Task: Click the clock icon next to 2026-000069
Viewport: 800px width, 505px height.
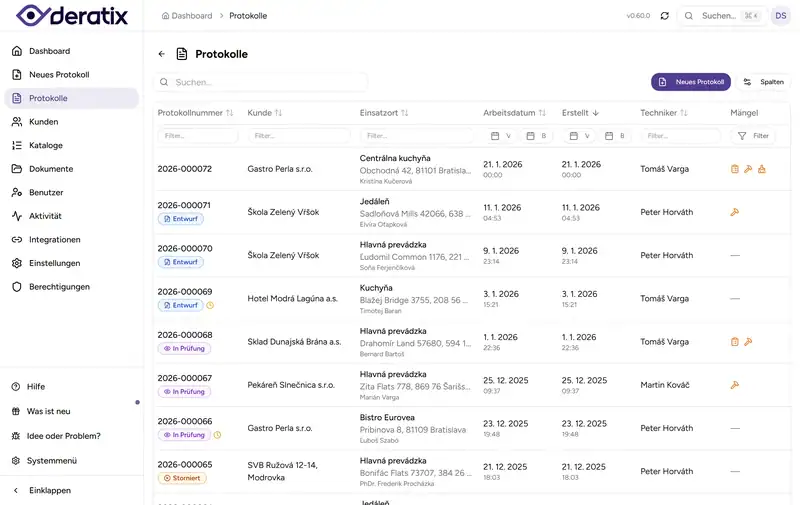Action: point(210,305)
